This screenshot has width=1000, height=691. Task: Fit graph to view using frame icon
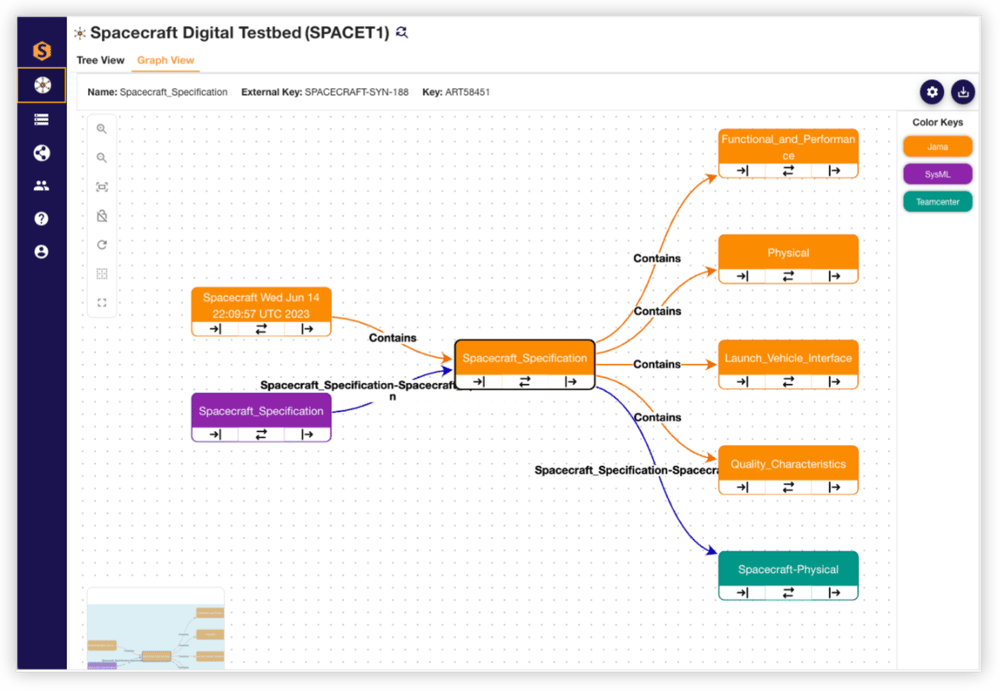(102, 187)
